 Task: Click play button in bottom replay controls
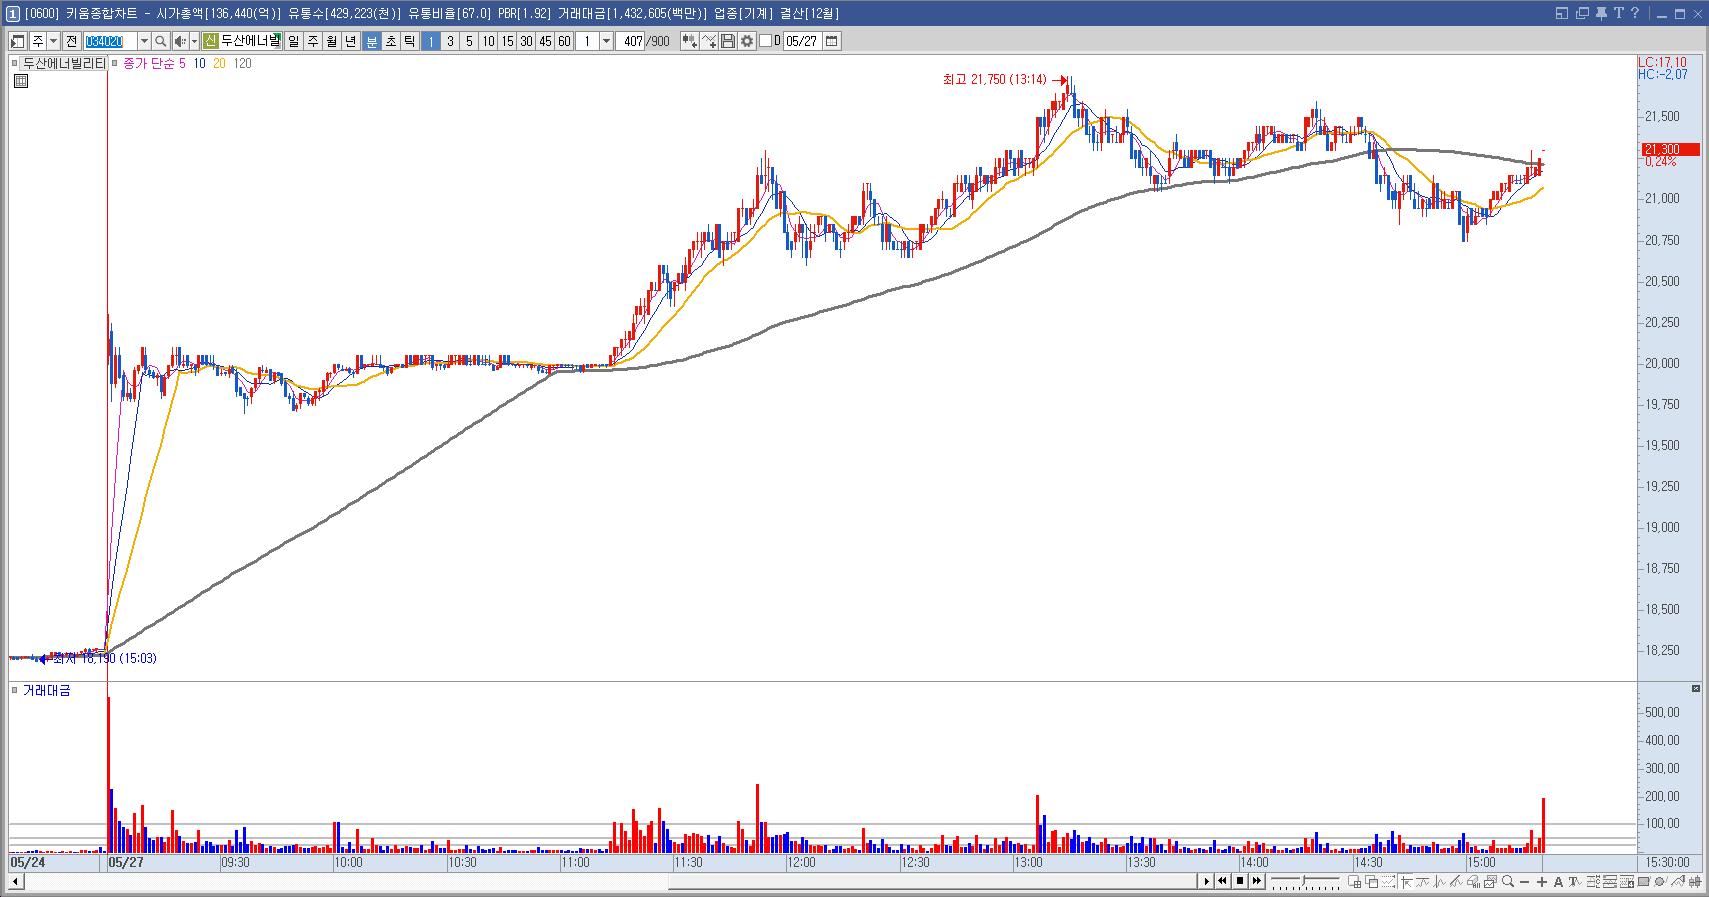(1207, 881)
